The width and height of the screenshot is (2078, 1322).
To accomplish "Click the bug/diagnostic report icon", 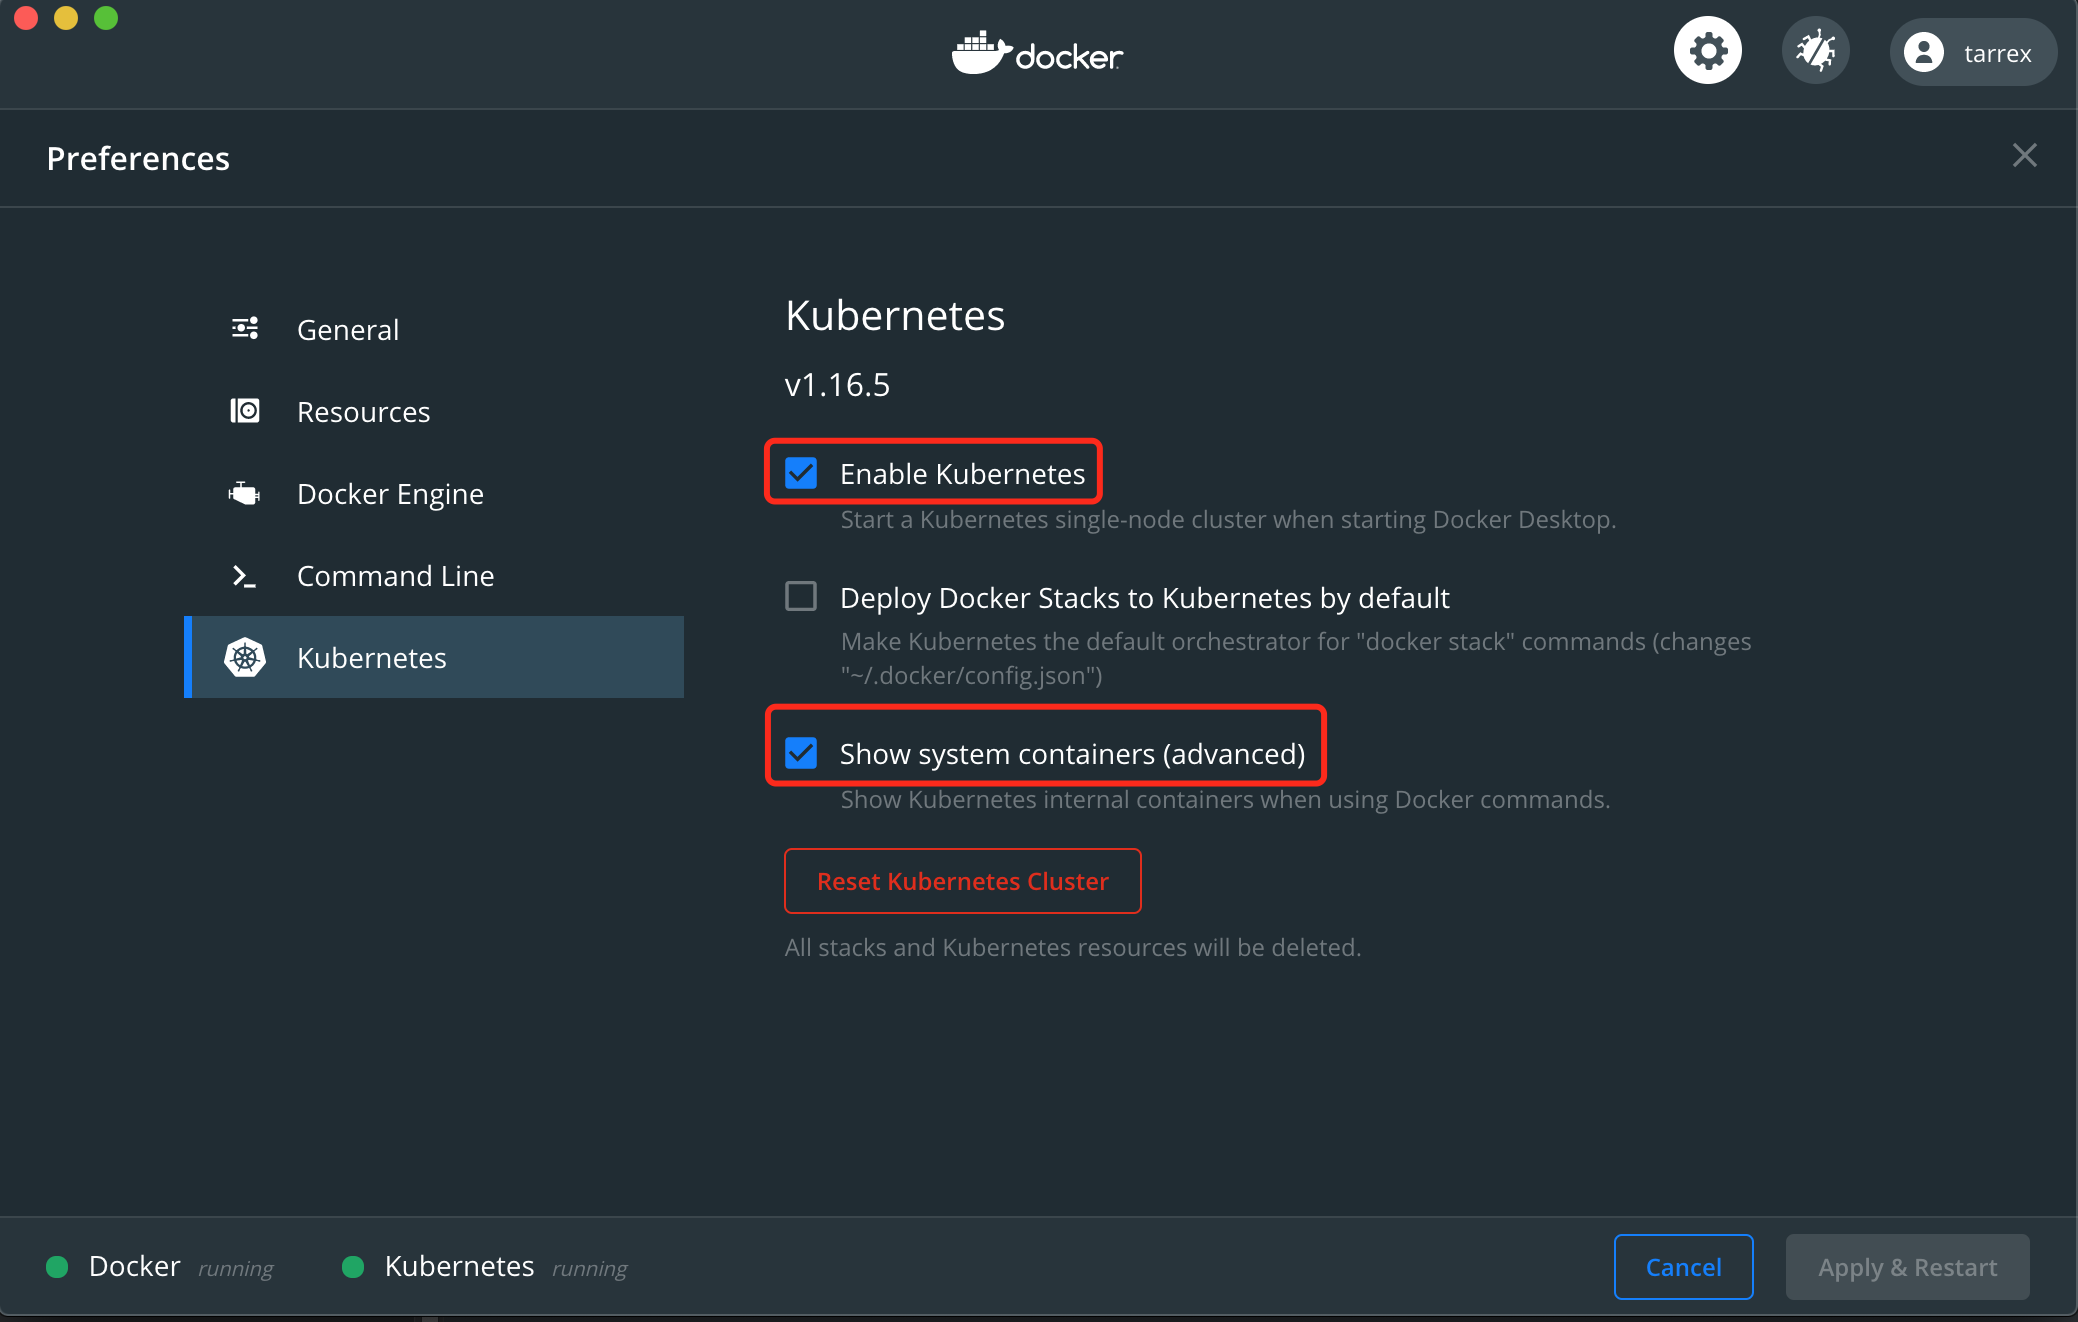I will 1816,50.
